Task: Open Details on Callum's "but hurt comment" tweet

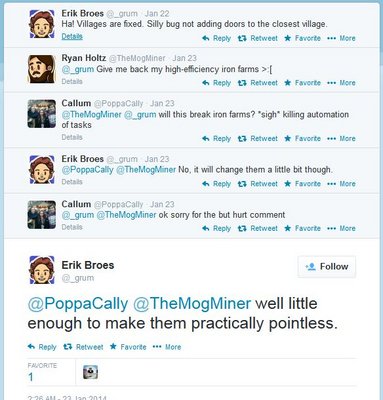Action: tap(72, 227)
